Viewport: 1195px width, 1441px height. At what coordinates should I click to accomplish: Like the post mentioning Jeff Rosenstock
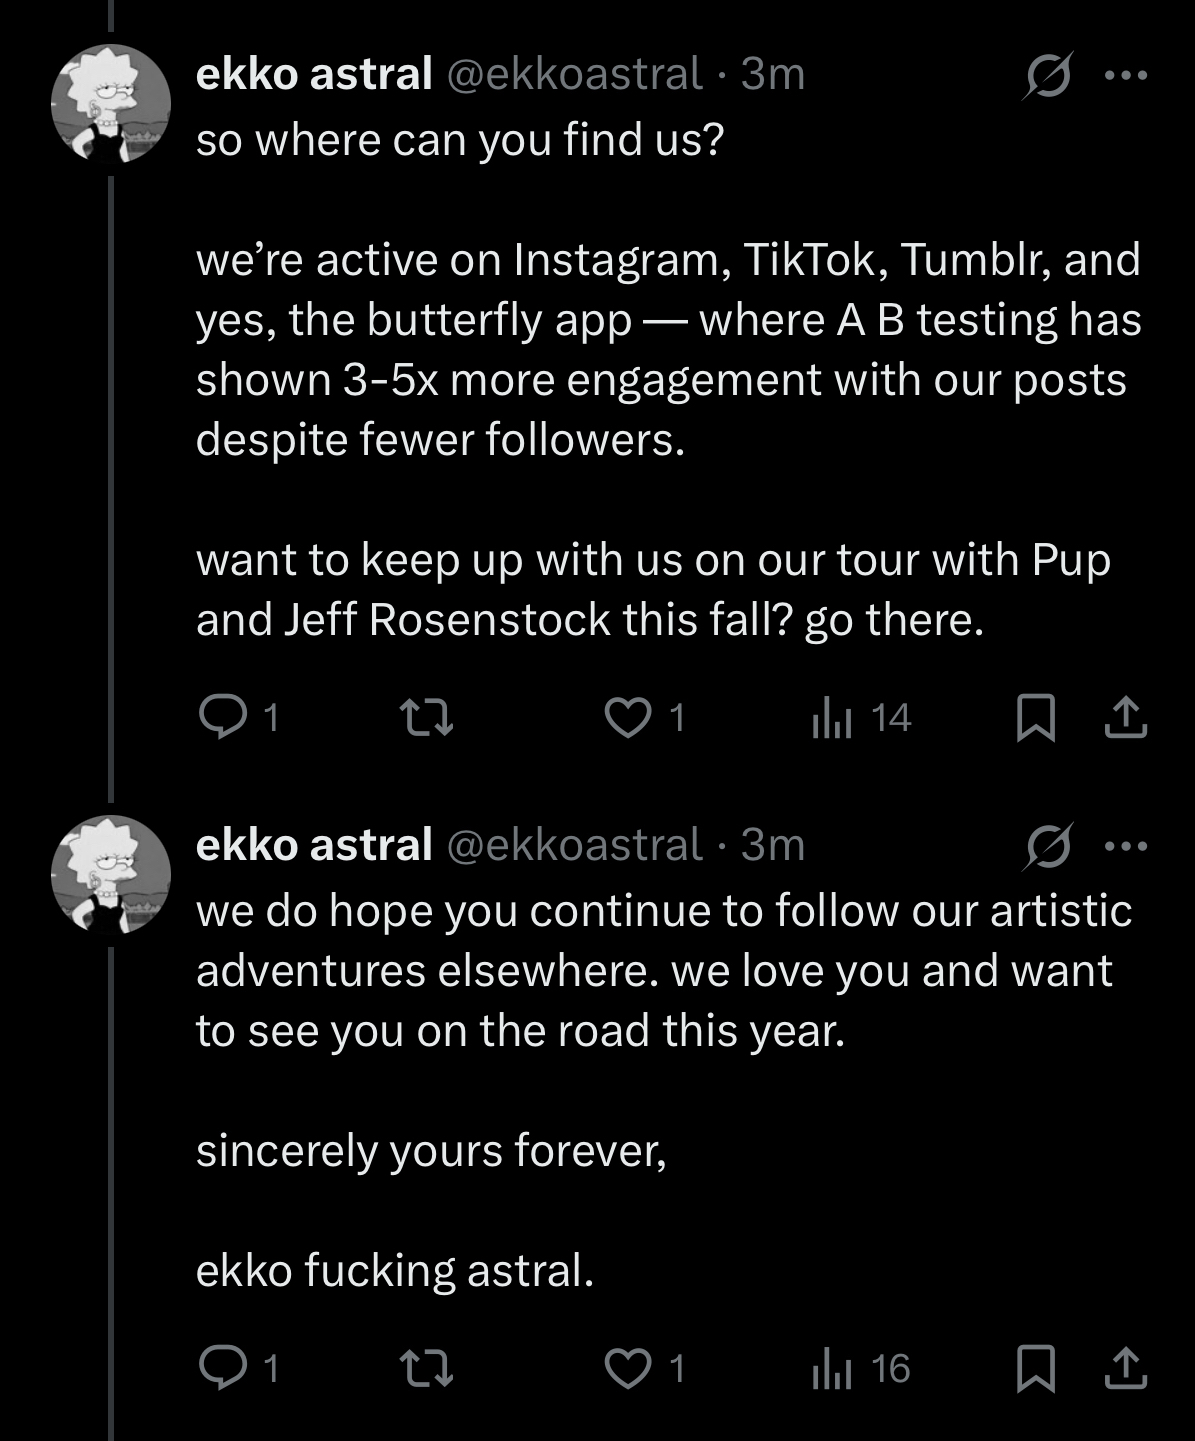[x=629, y=717]
